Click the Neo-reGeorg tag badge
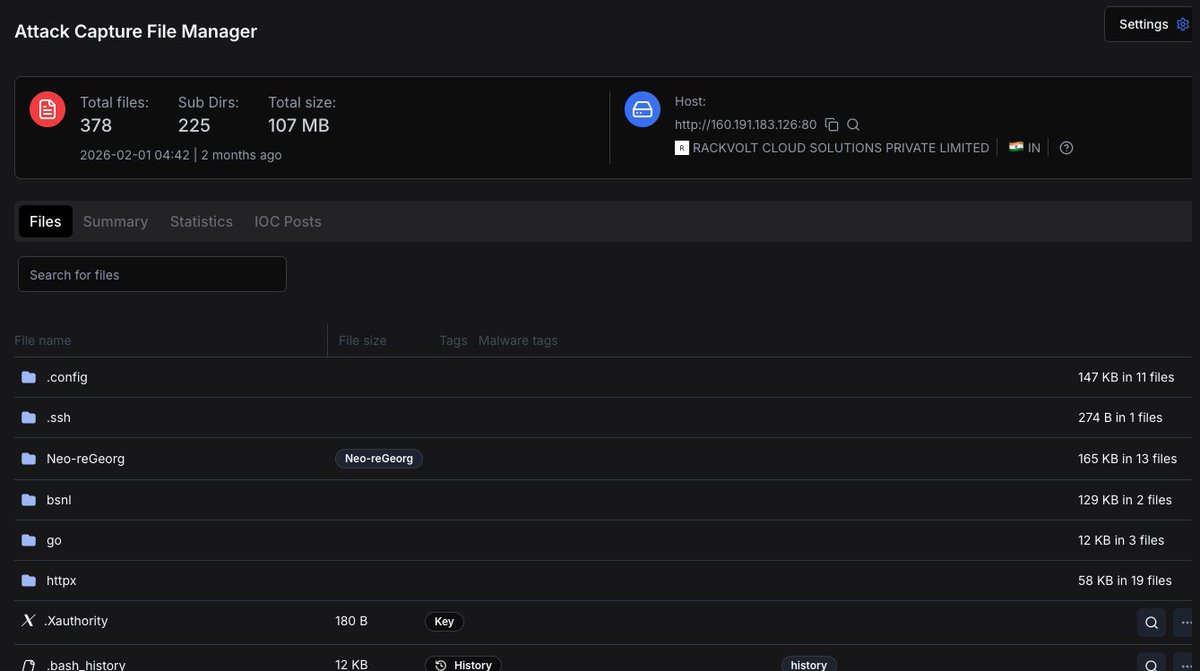 point(379,458)
